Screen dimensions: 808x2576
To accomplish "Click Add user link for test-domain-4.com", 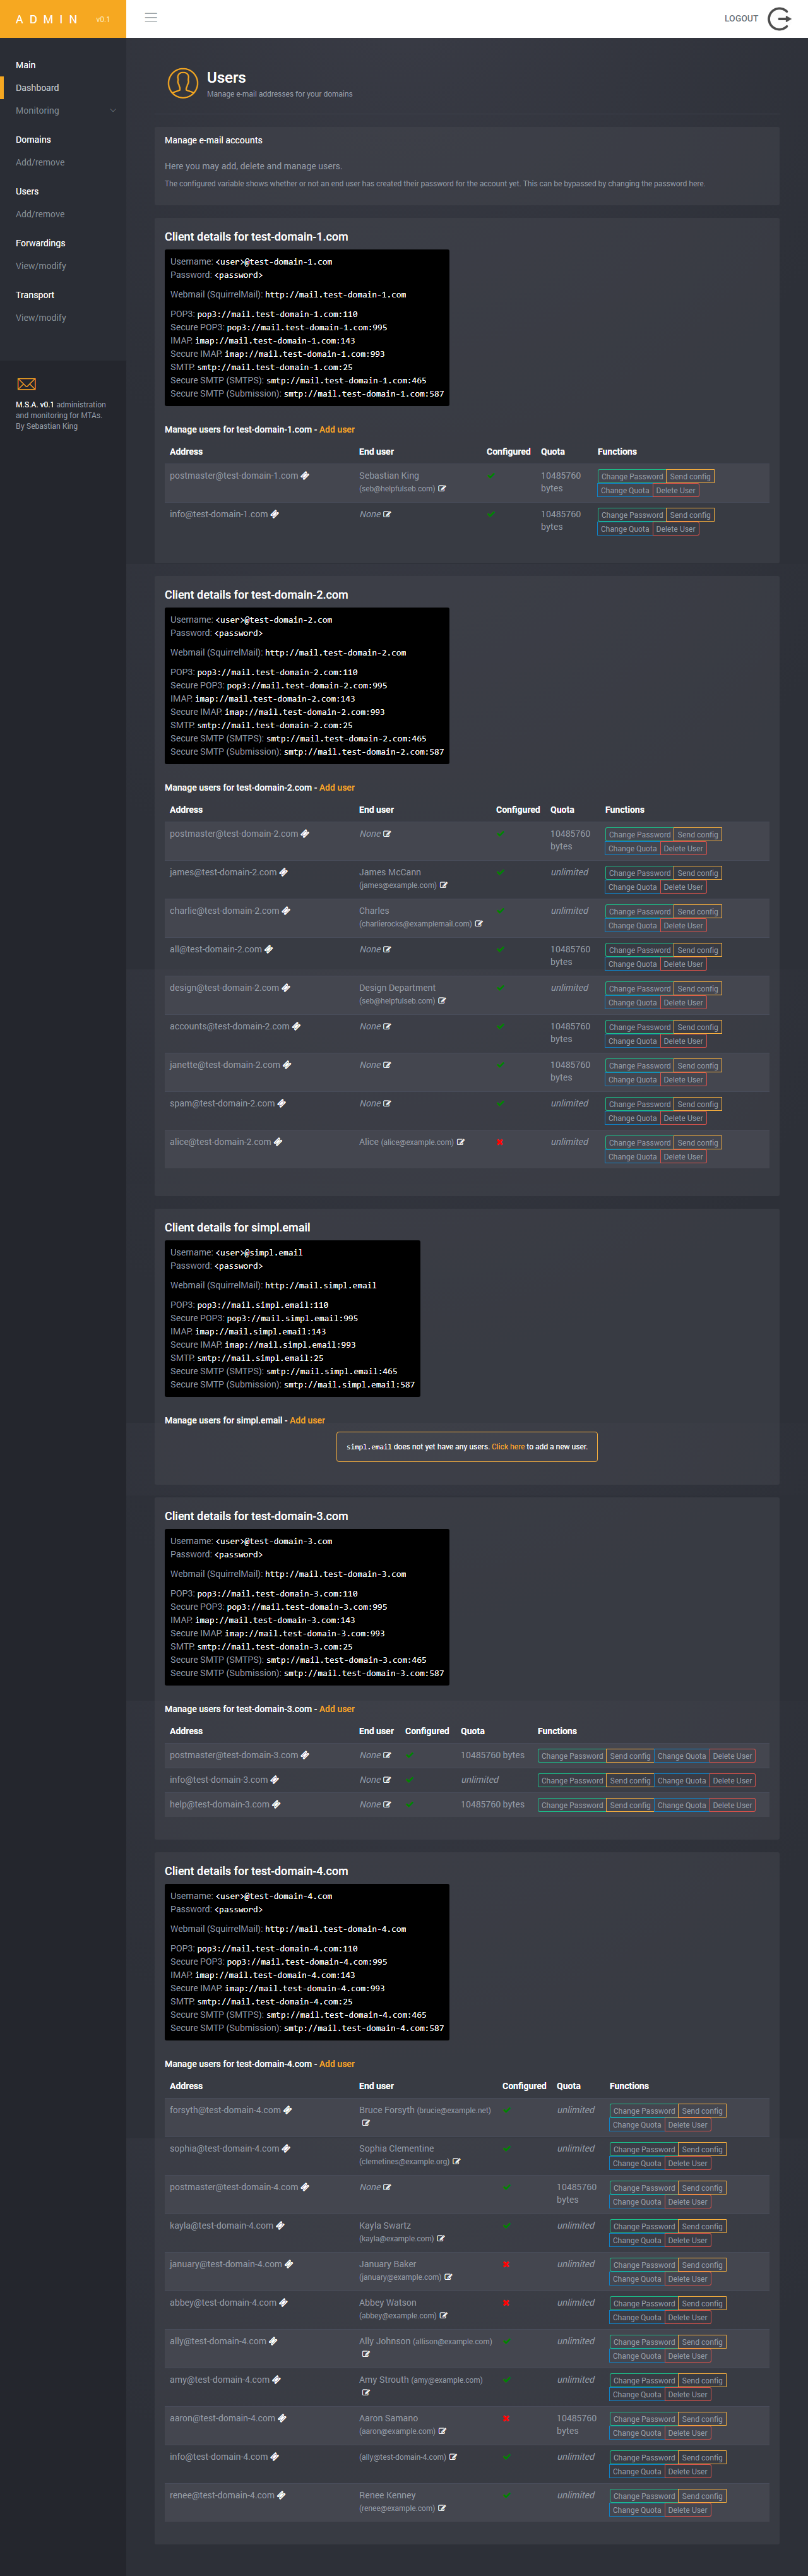I will [337, 2064].
